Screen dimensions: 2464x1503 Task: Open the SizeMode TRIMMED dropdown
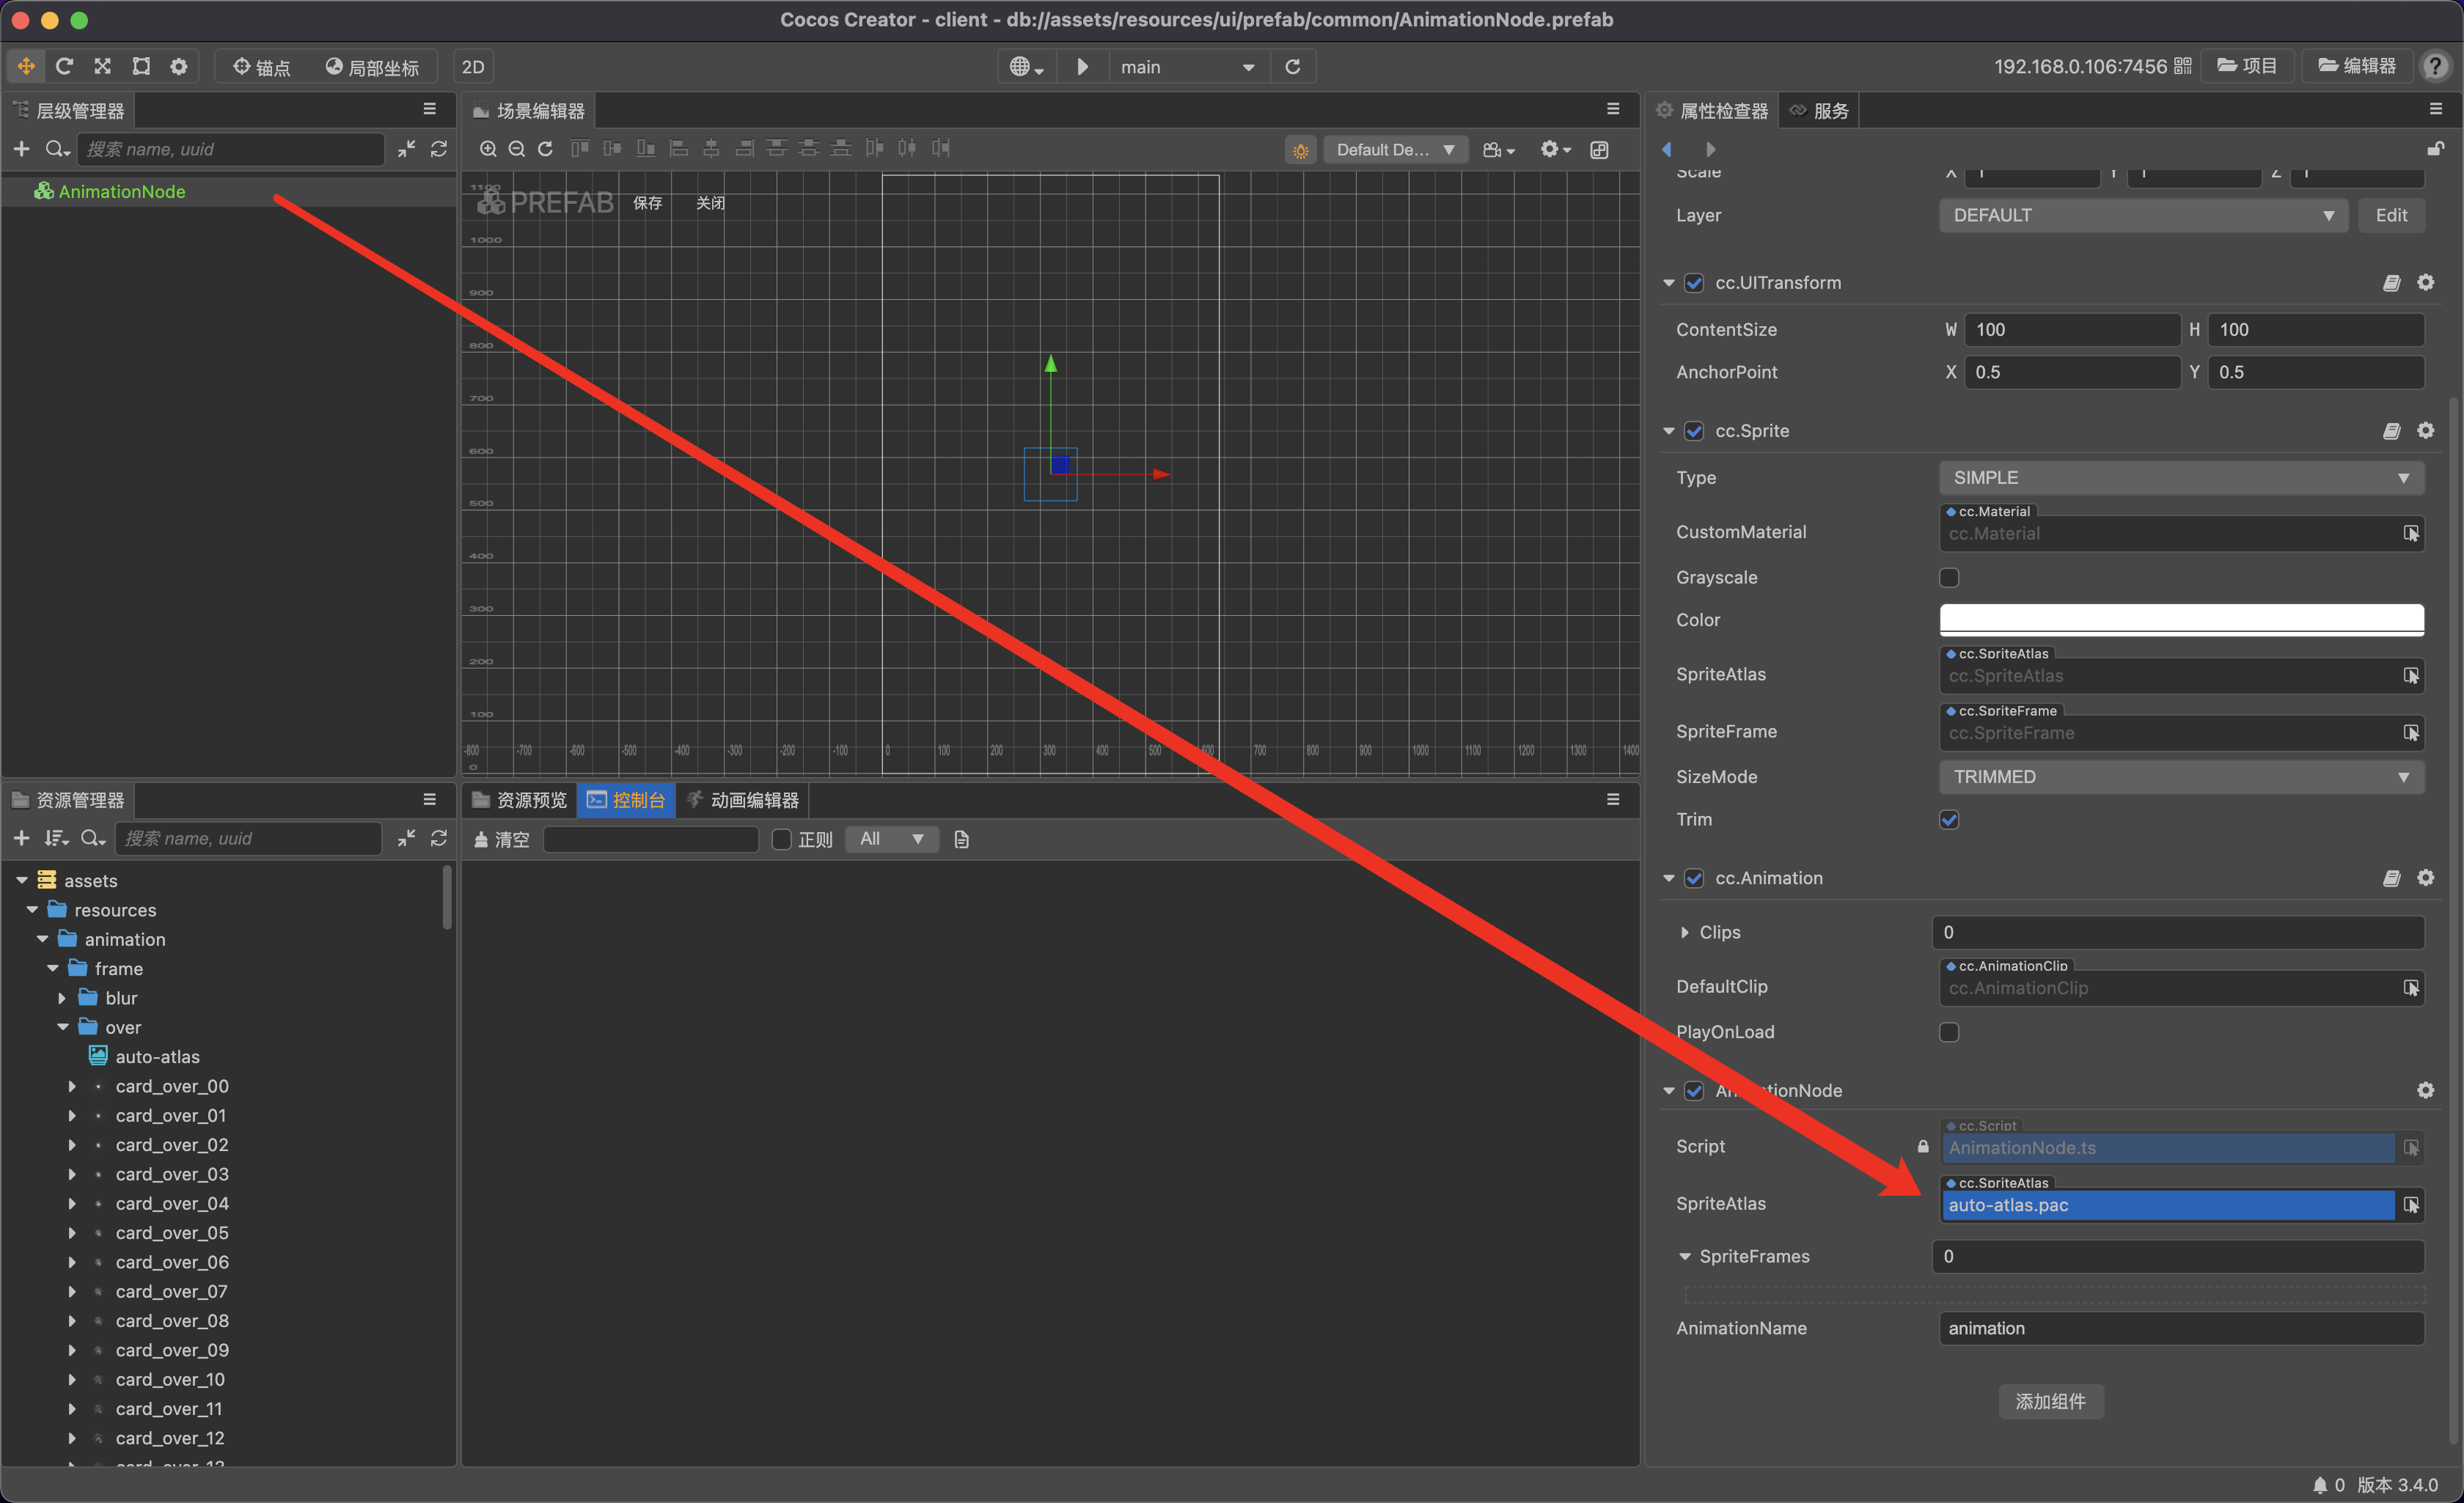[2180, 777]
